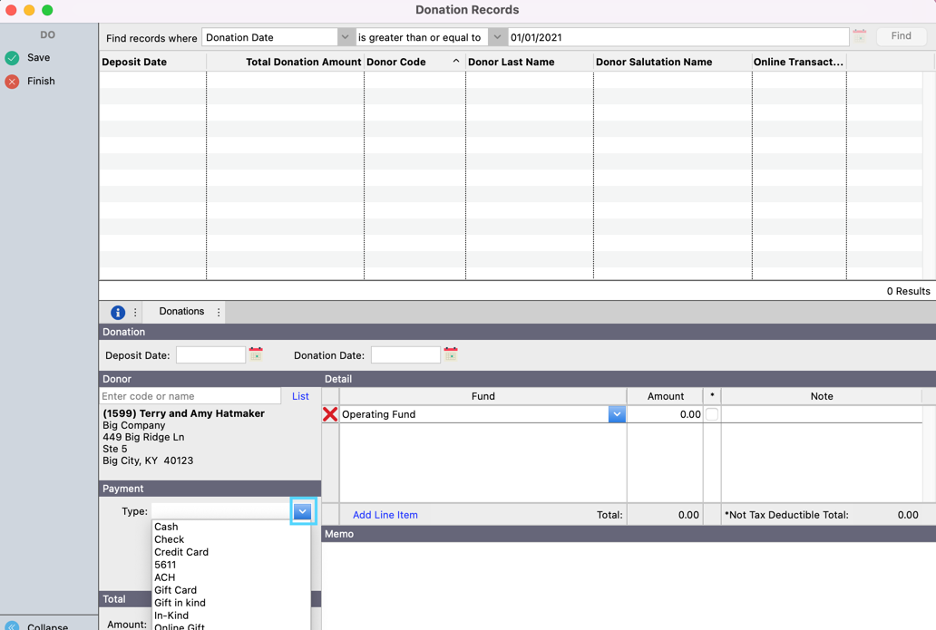Screen dimensions: 936x630
Task: Toggle the not tax deductible checkbox
Action: point(712,414)
